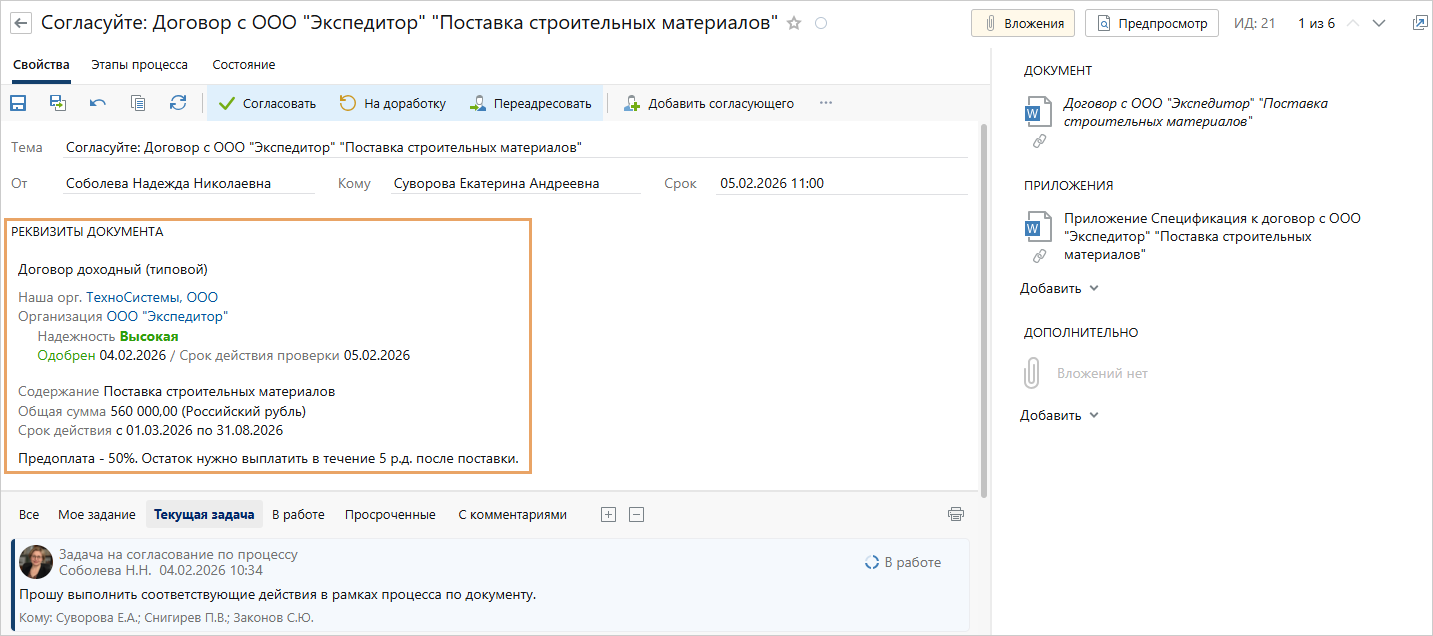Switch to the Этапы процесса tab
The height and width of the screenshot is (636, 1433).
139,64
